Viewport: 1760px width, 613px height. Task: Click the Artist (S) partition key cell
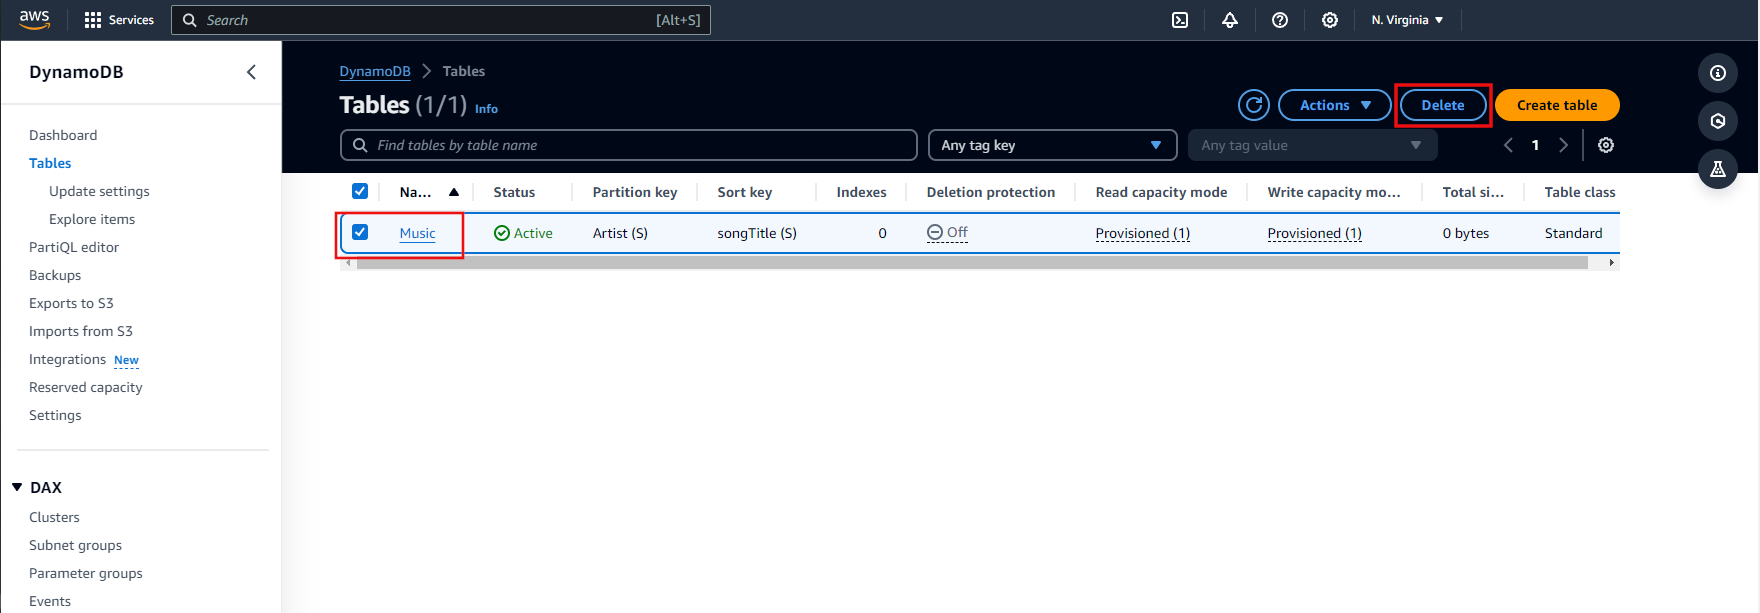pyautogui.click(x=620, y=233)
